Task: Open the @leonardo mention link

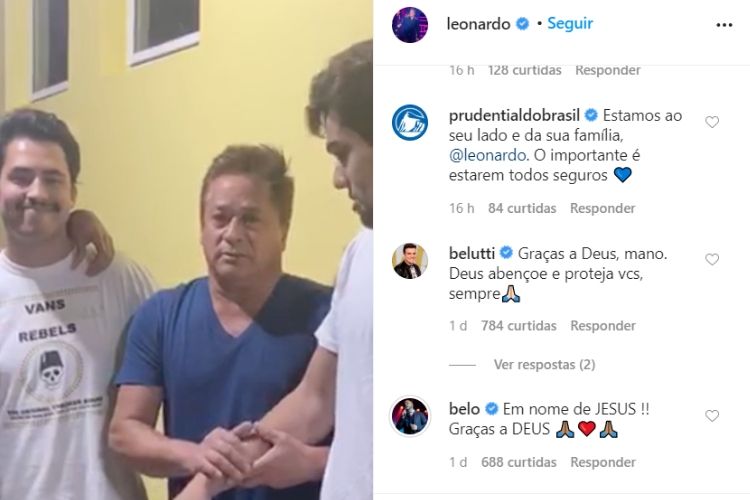Action: click(487, 155)
